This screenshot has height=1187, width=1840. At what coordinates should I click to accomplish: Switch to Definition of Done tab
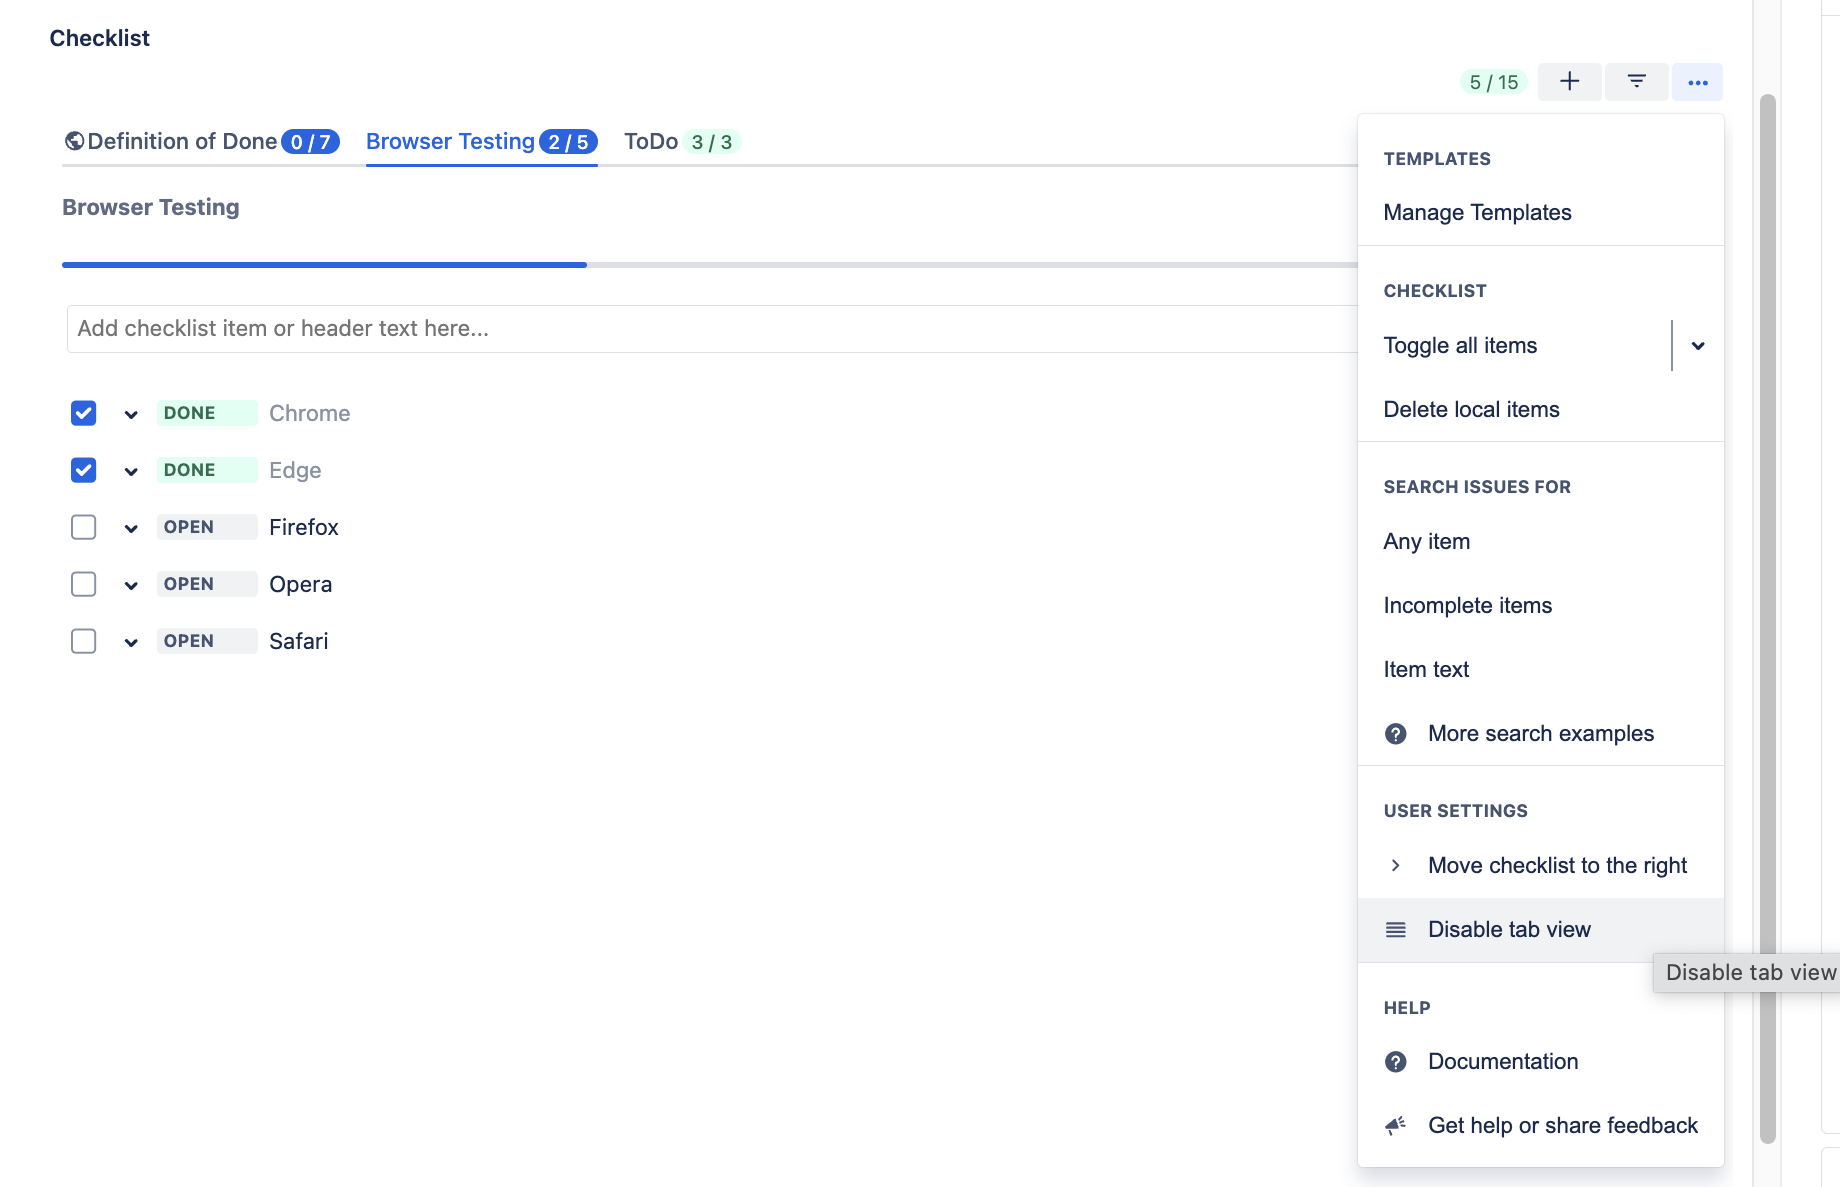[202, 142]
